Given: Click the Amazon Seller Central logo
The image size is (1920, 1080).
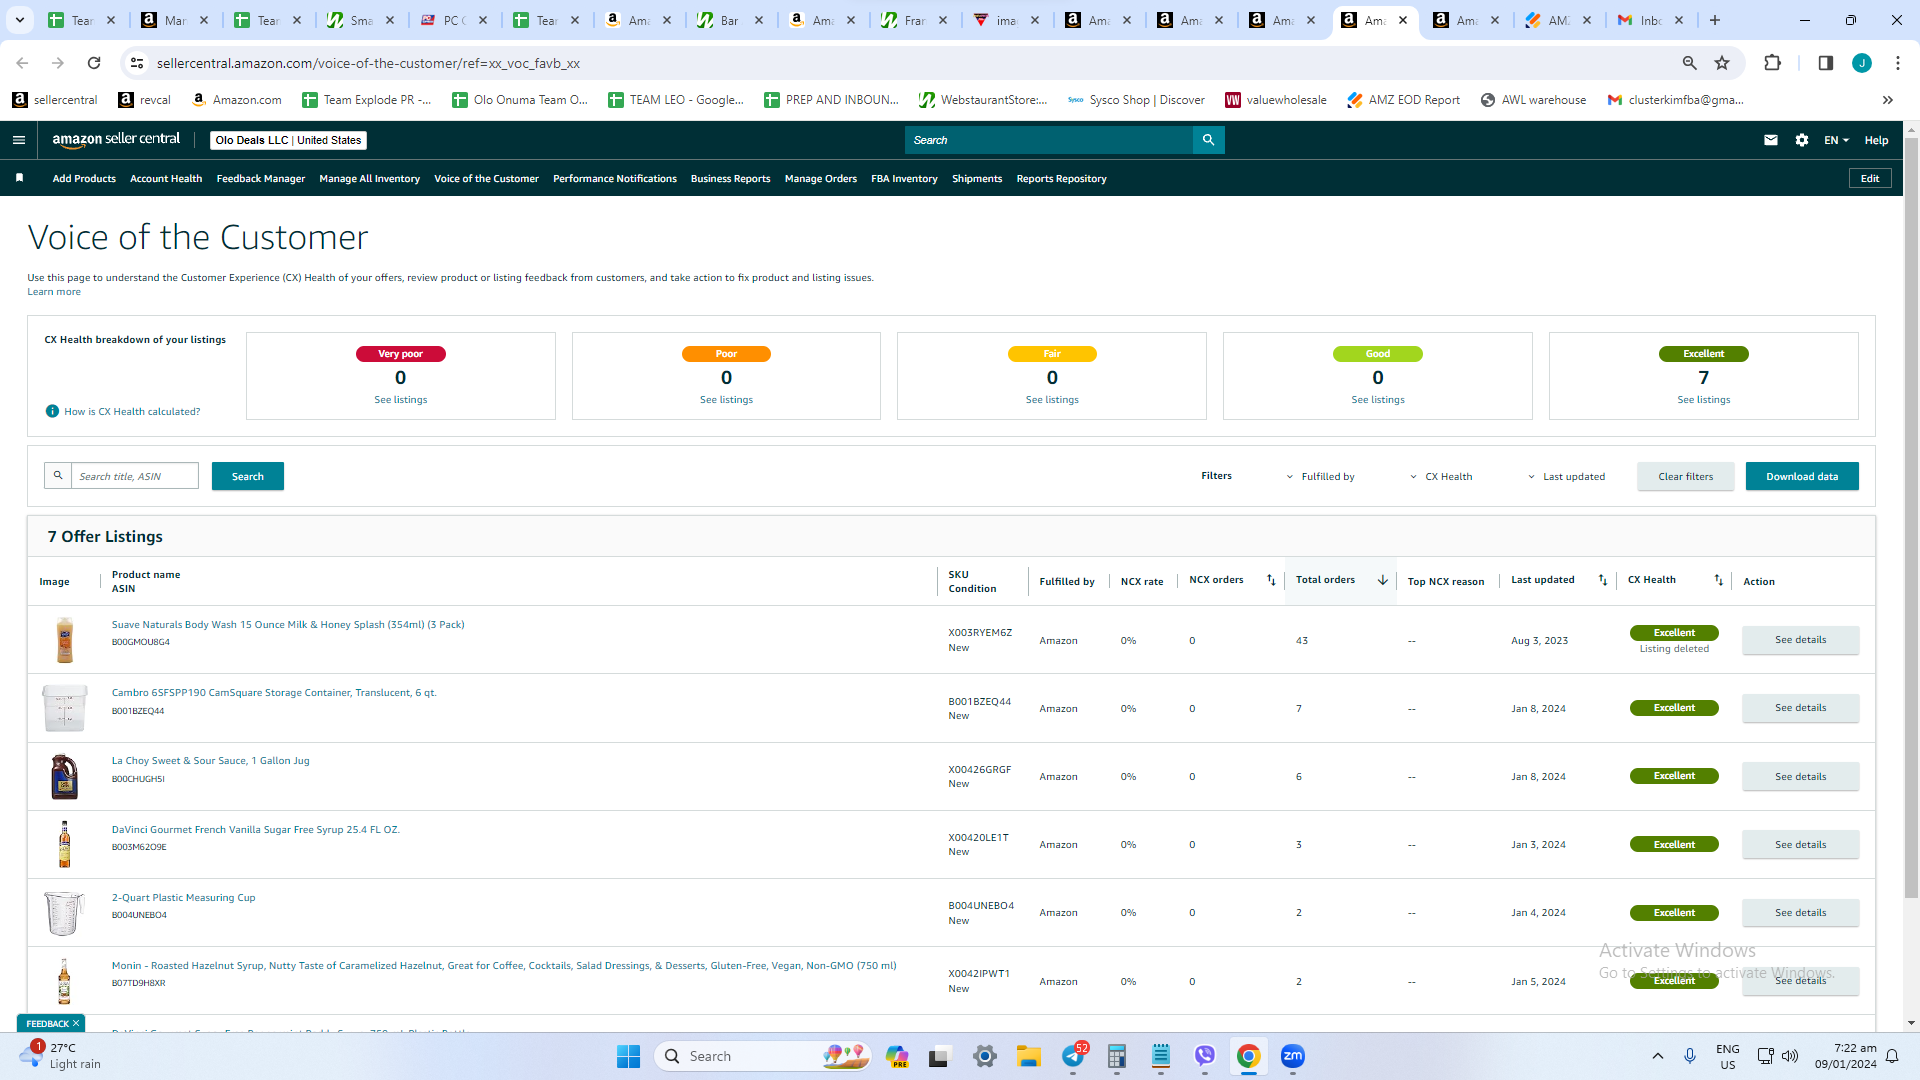Looking at the screenshot, I should tap(116, 140).
